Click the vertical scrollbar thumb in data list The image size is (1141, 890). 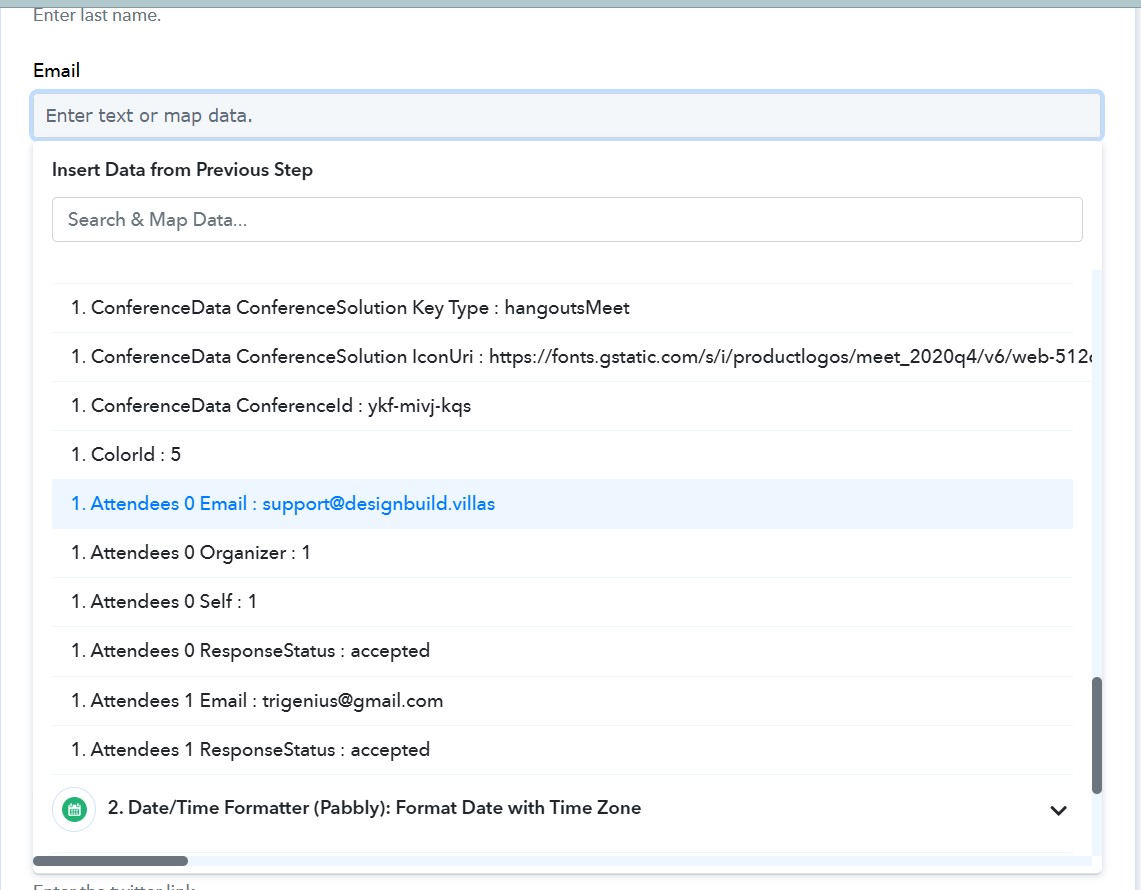click(x=1097, y=735)
